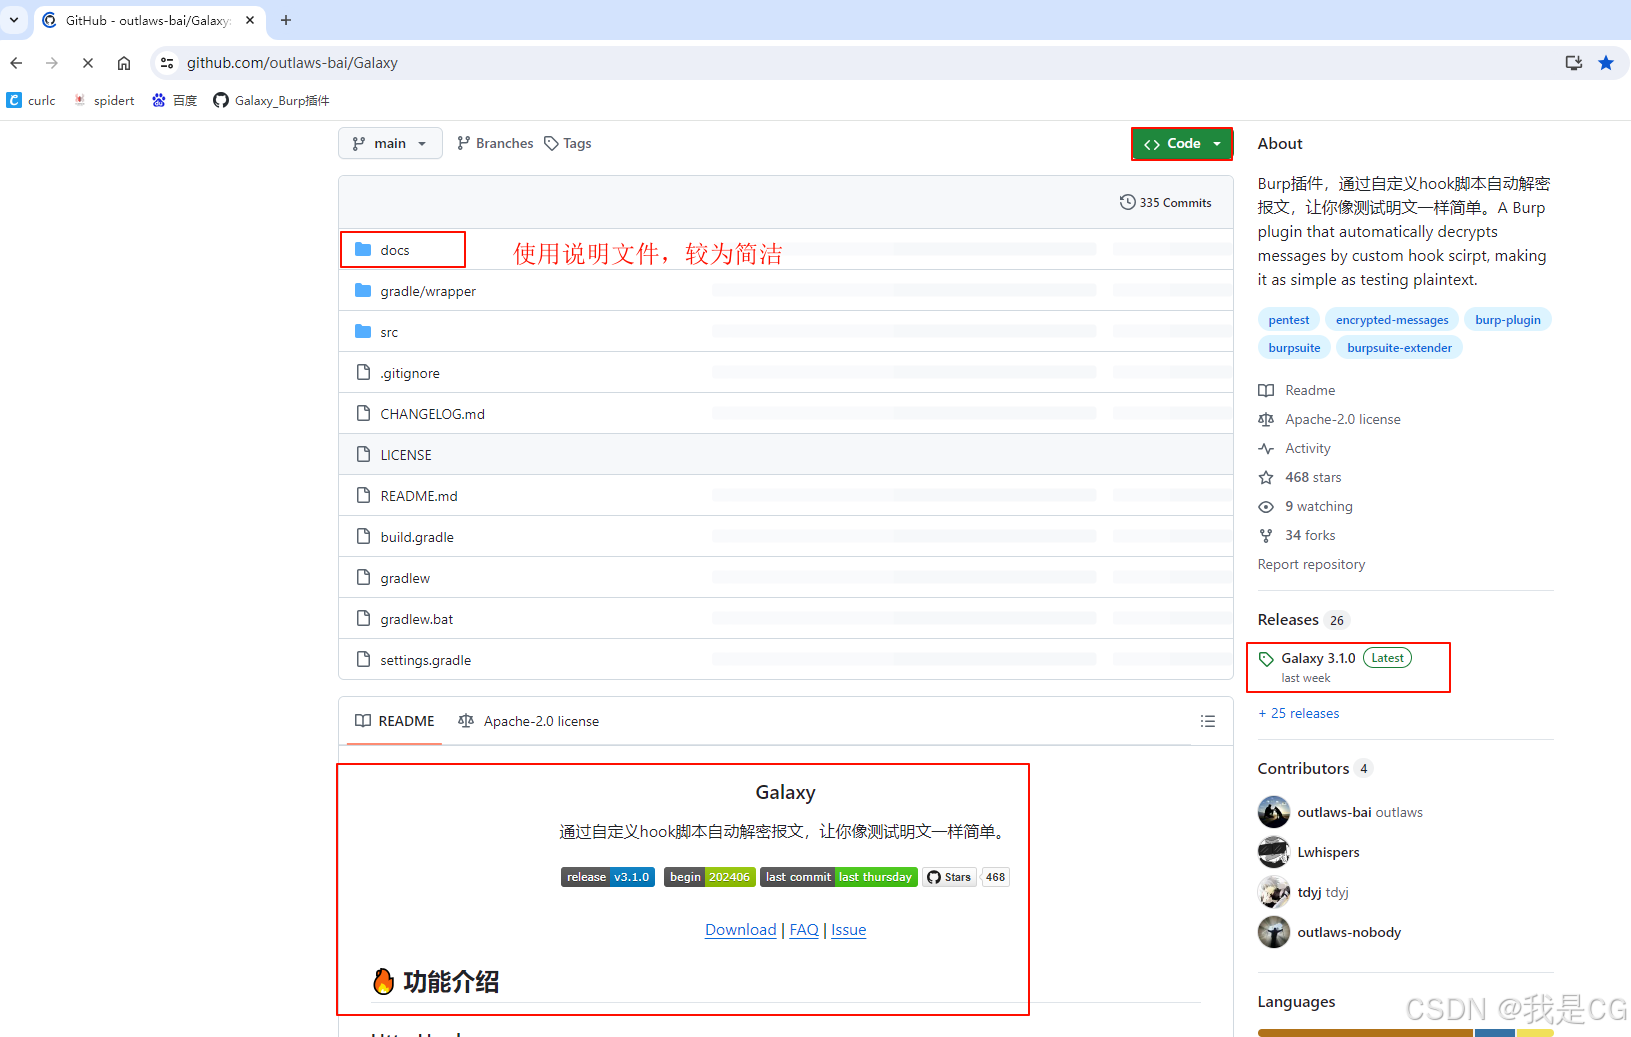
Task: Open a new browser tab
Action: coord(286,20)
